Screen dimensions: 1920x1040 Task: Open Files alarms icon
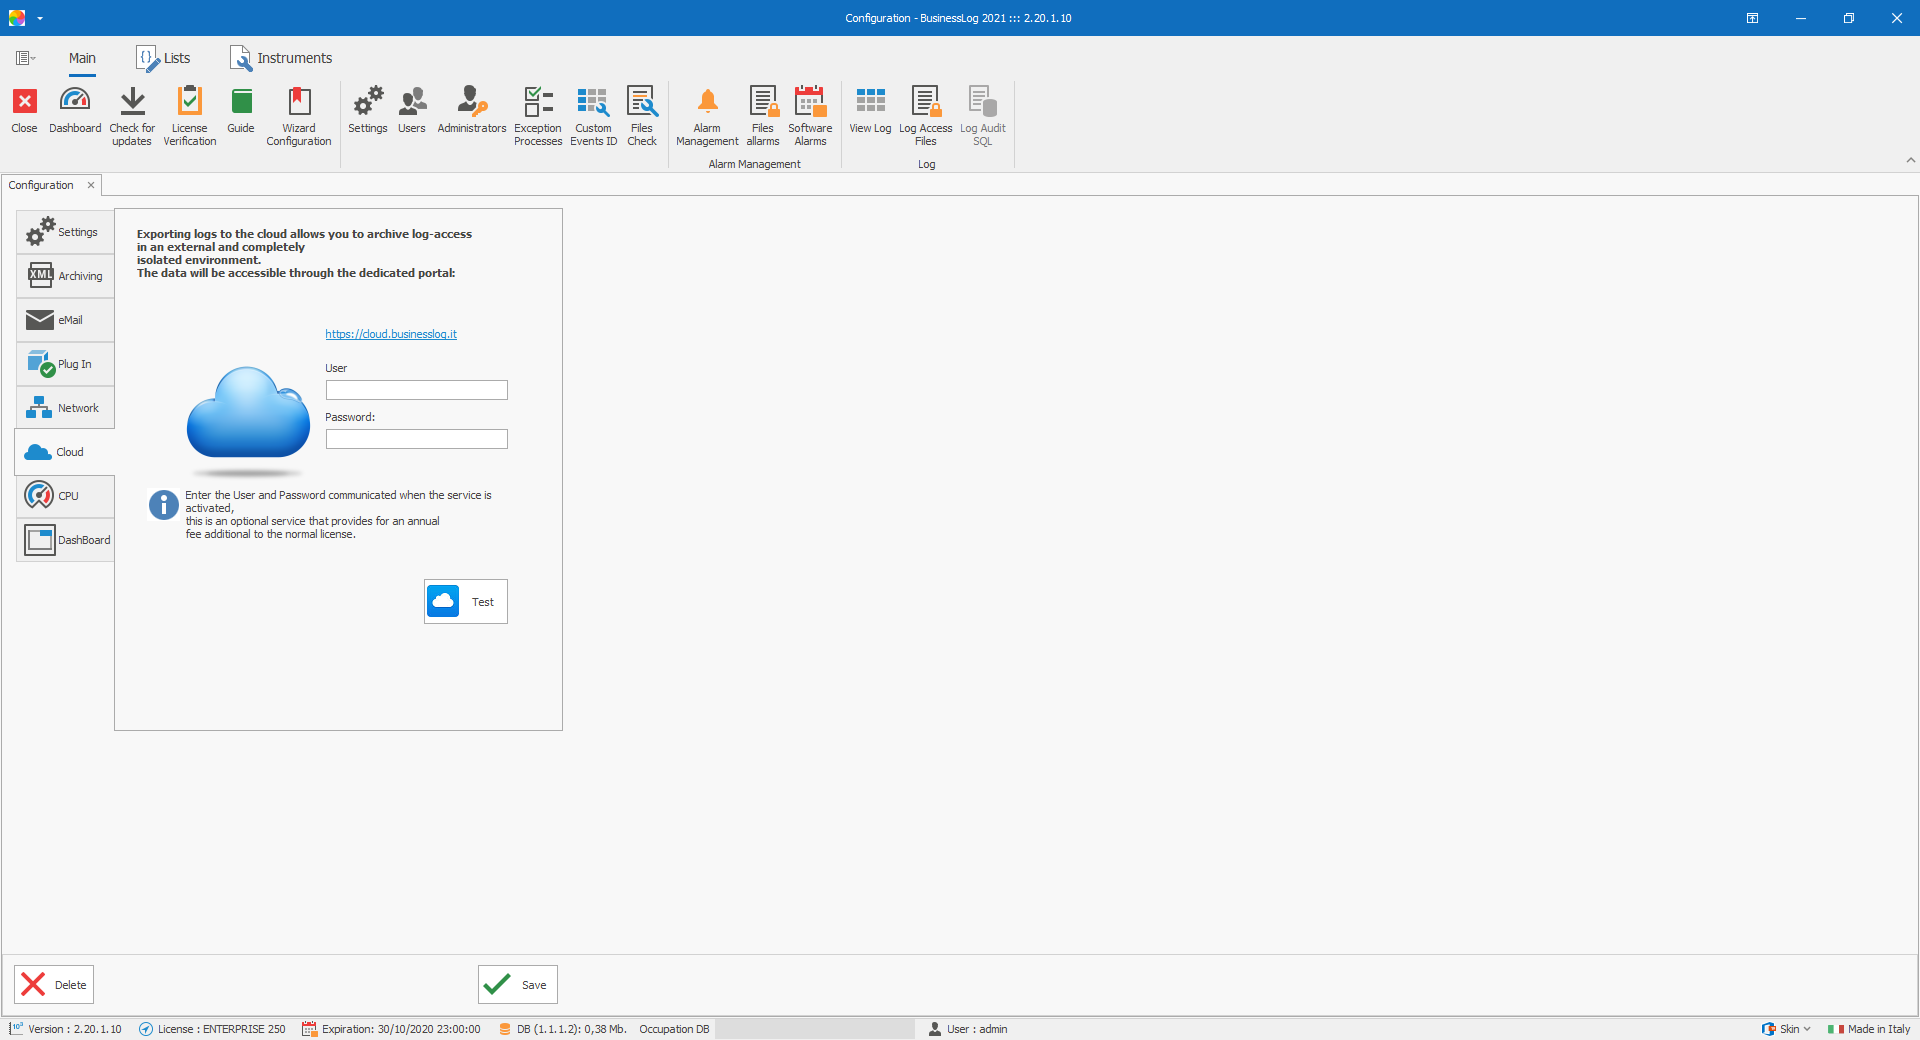[763, 101]
